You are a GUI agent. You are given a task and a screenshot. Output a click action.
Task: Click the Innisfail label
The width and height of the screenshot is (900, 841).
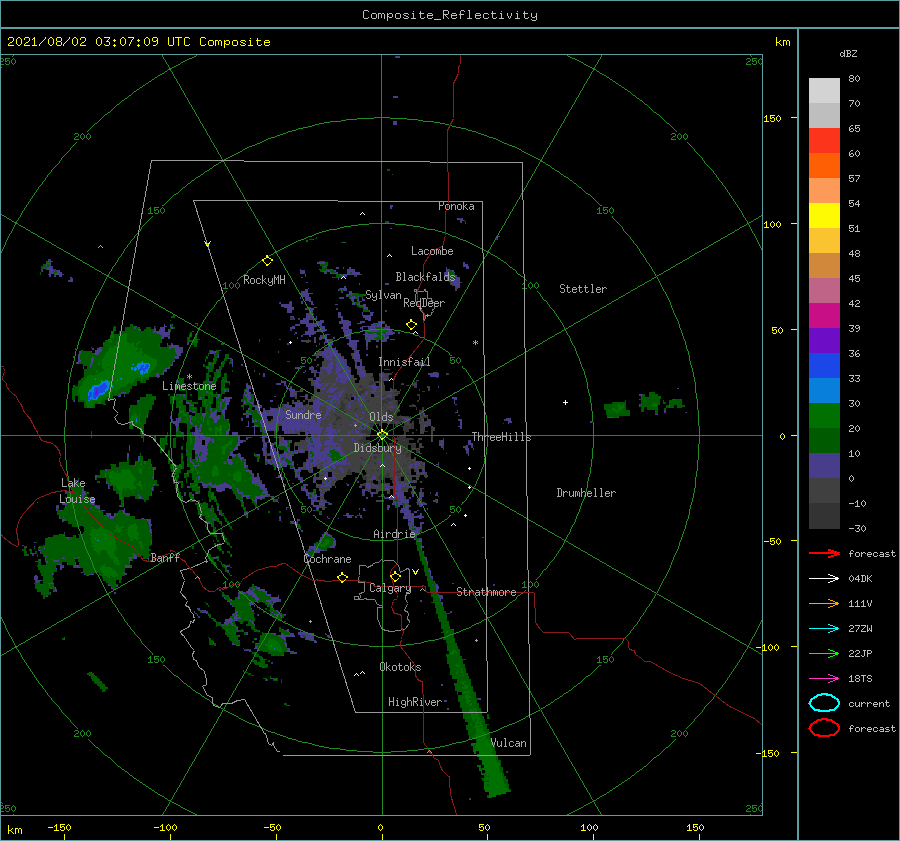pos(404,362)
